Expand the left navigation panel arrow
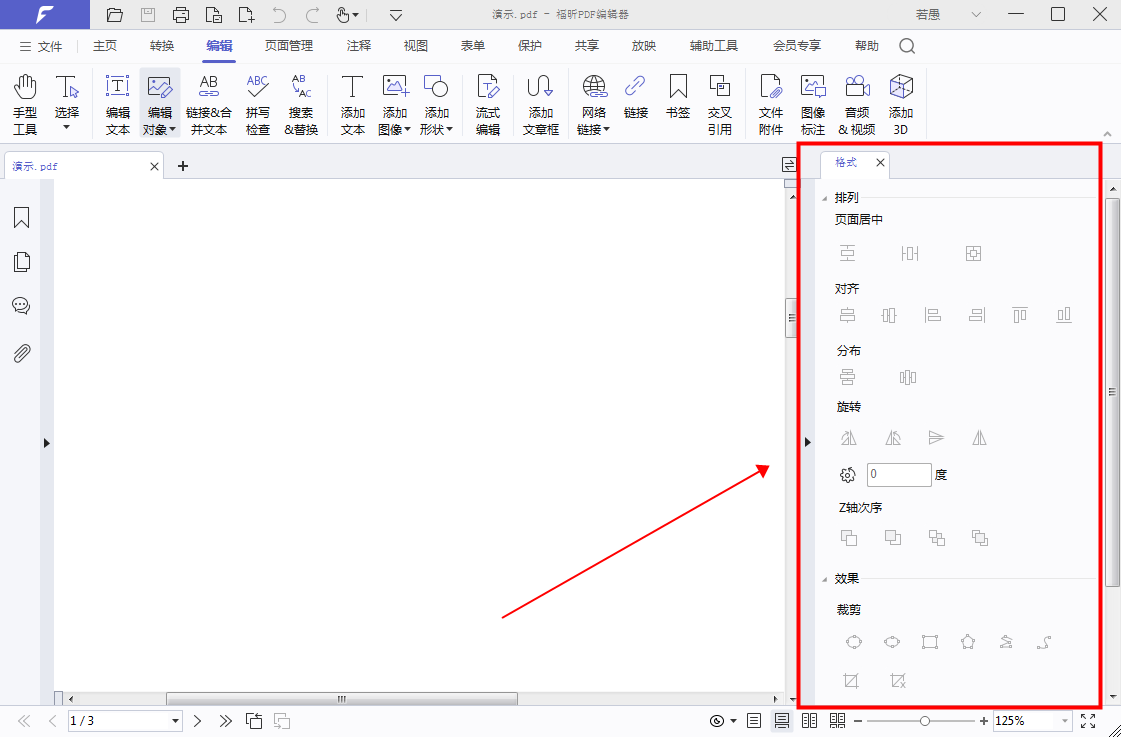1121x737 pixels. pyautogui.click(x=46, y=443)
